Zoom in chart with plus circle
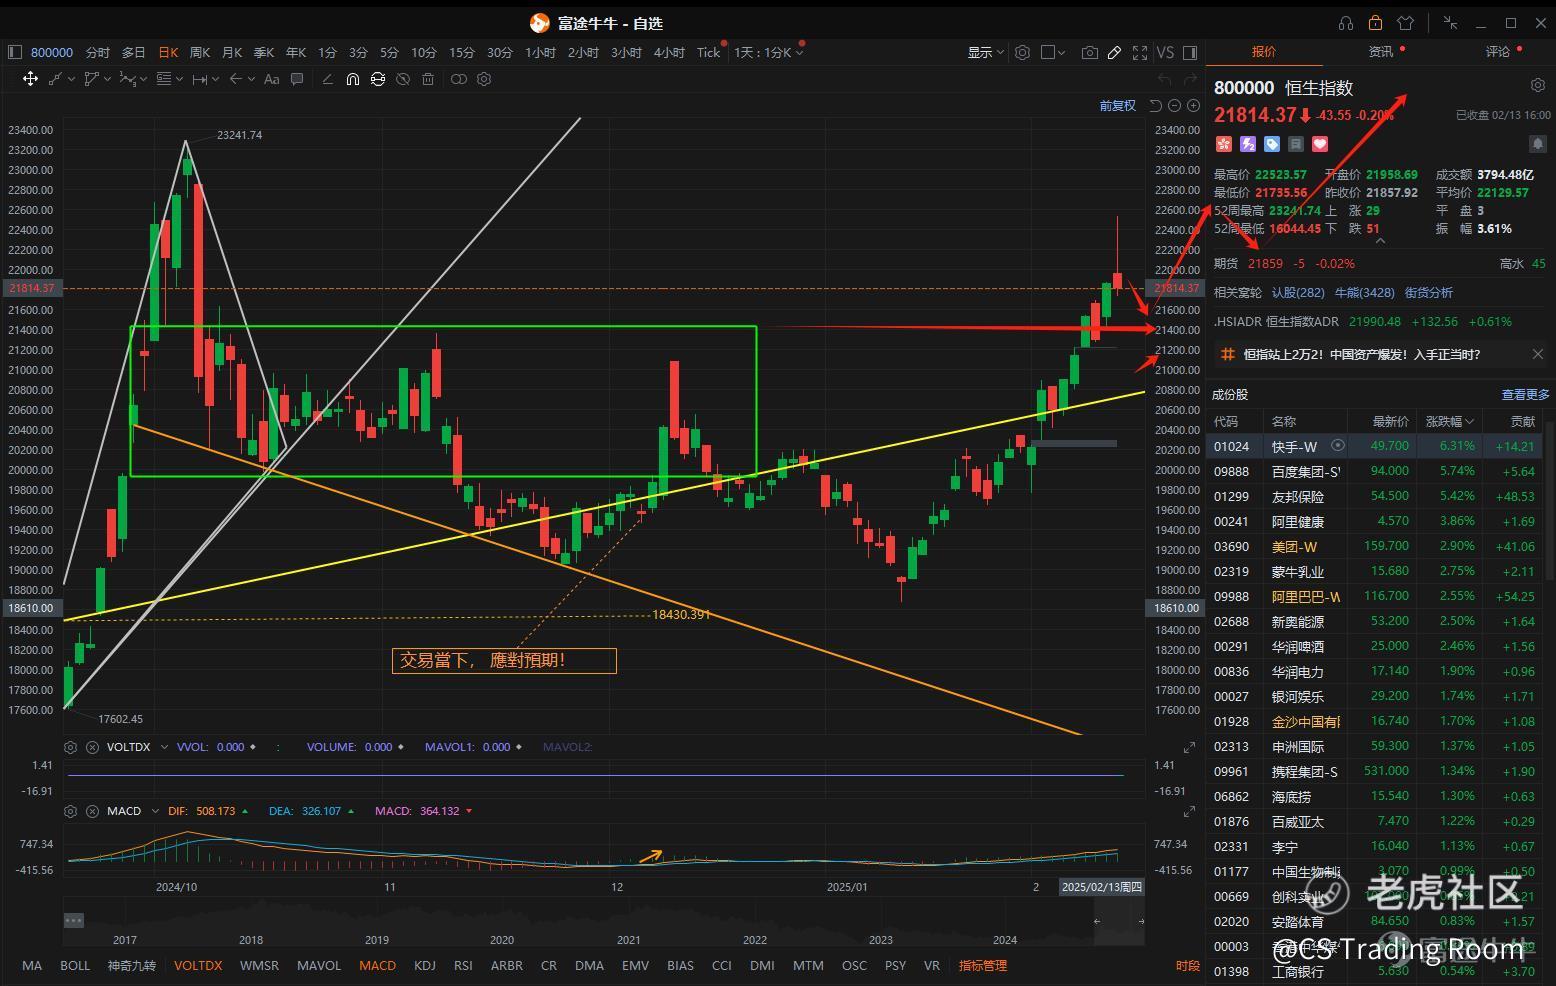1556x986 pixels. 1194,105
